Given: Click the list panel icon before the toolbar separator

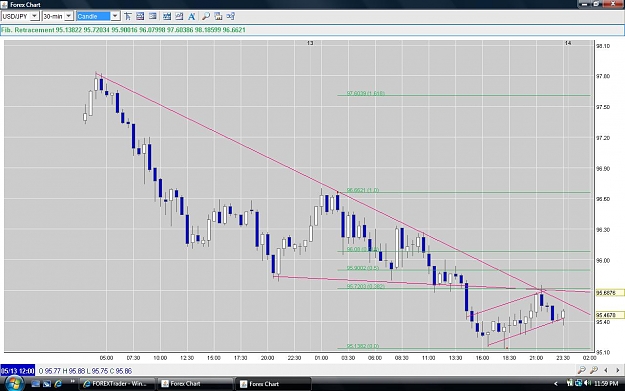Looking at the screenshot, I should (152, 16).
